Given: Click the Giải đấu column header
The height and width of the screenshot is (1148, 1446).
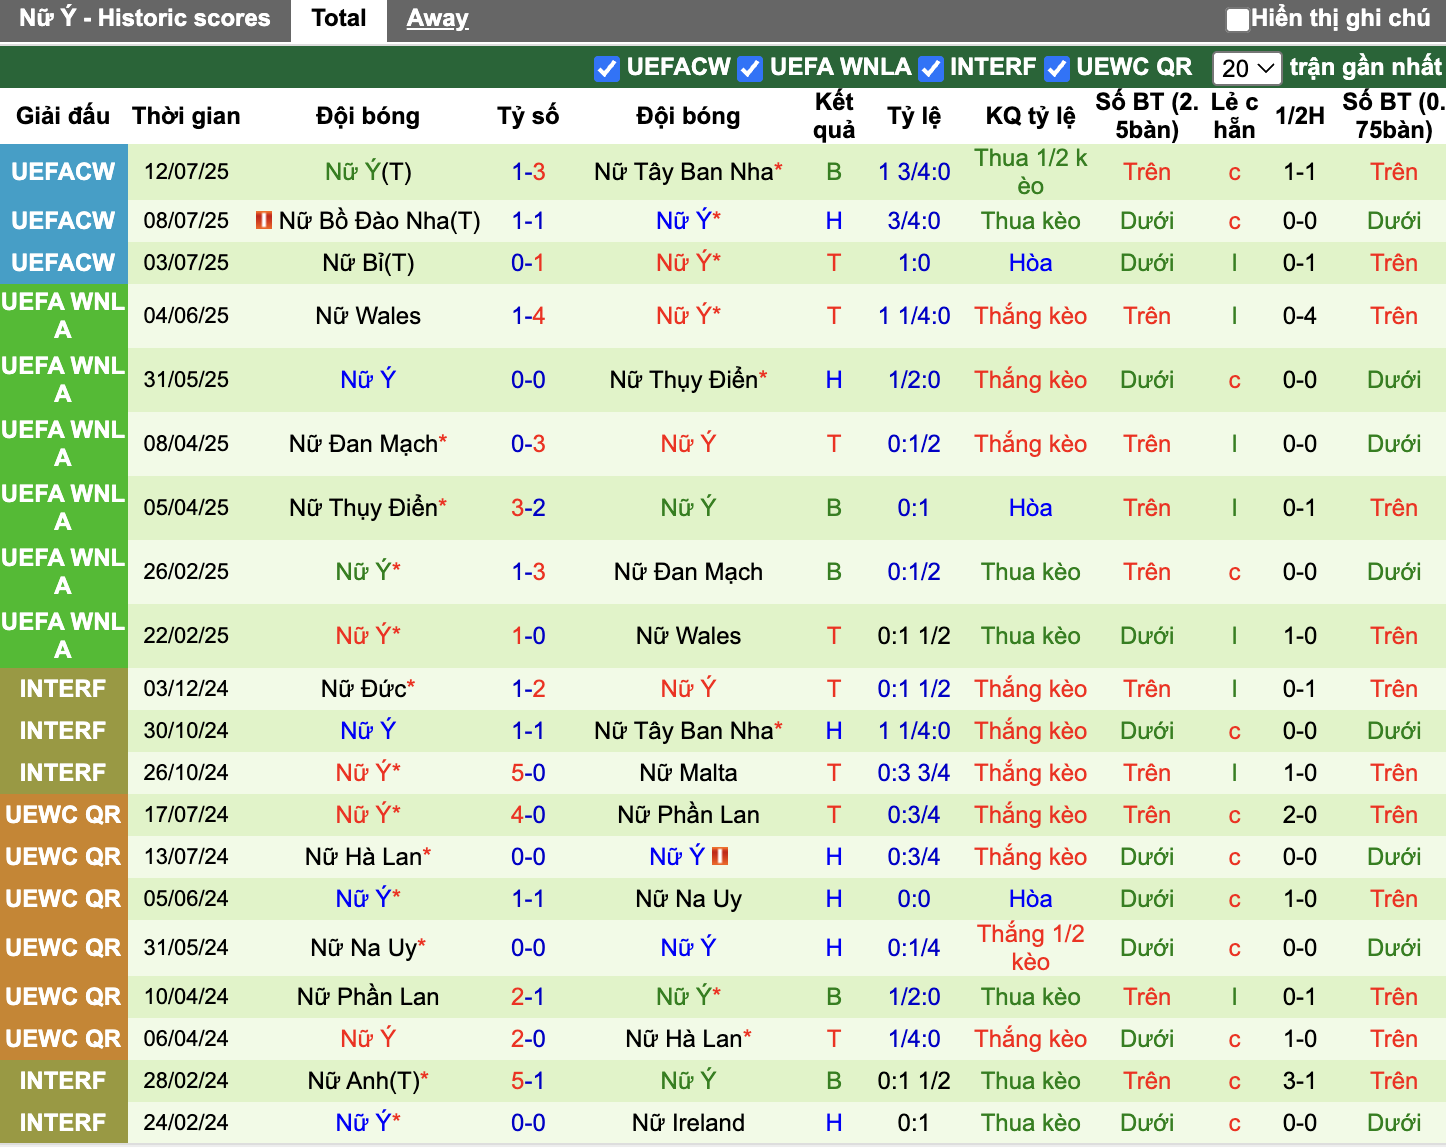Looking at the screenshot, I should [63, 116].
